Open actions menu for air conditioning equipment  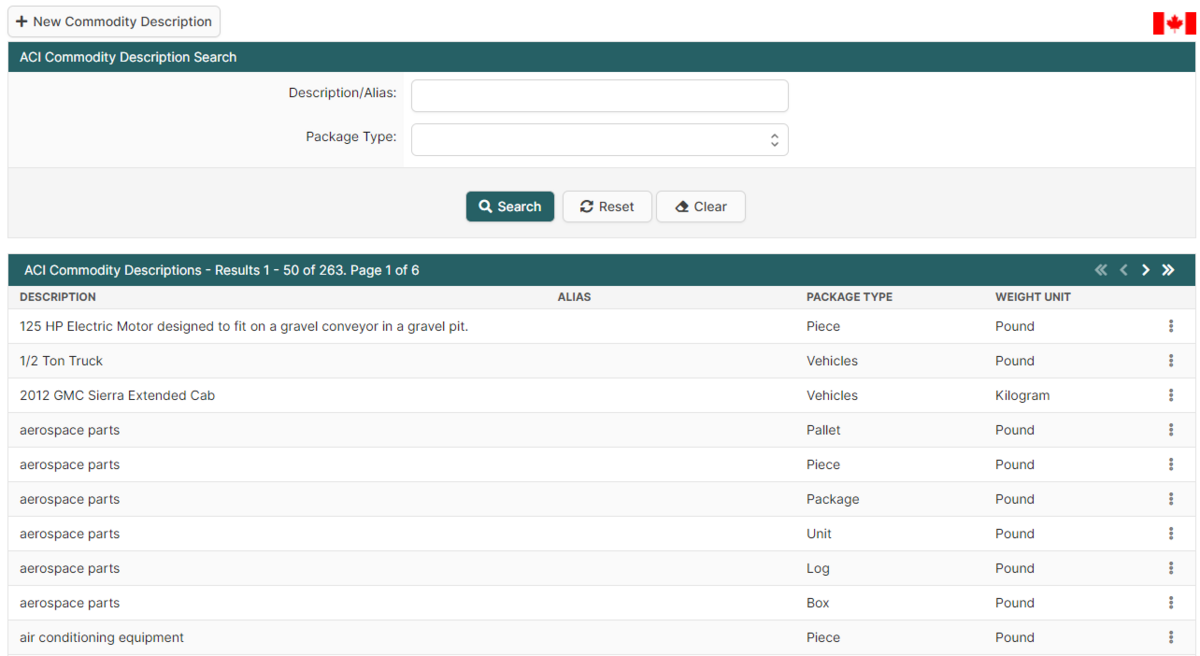point(1171,637)
